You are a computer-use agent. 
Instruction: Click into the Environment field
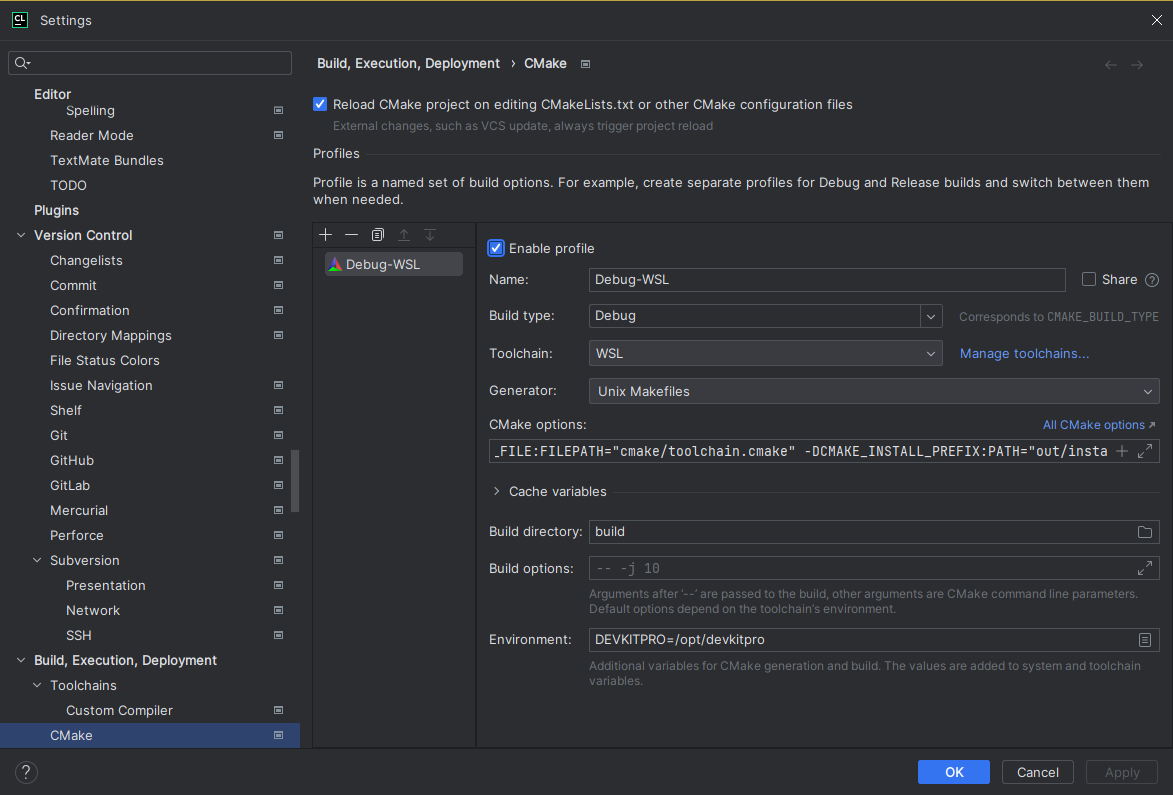tap(875, 639)
